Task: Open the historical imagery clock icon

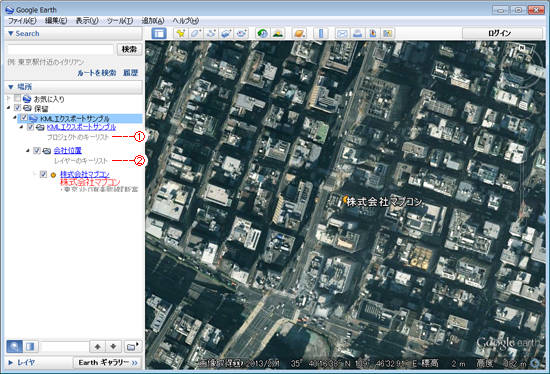Action: click(262, 33)
